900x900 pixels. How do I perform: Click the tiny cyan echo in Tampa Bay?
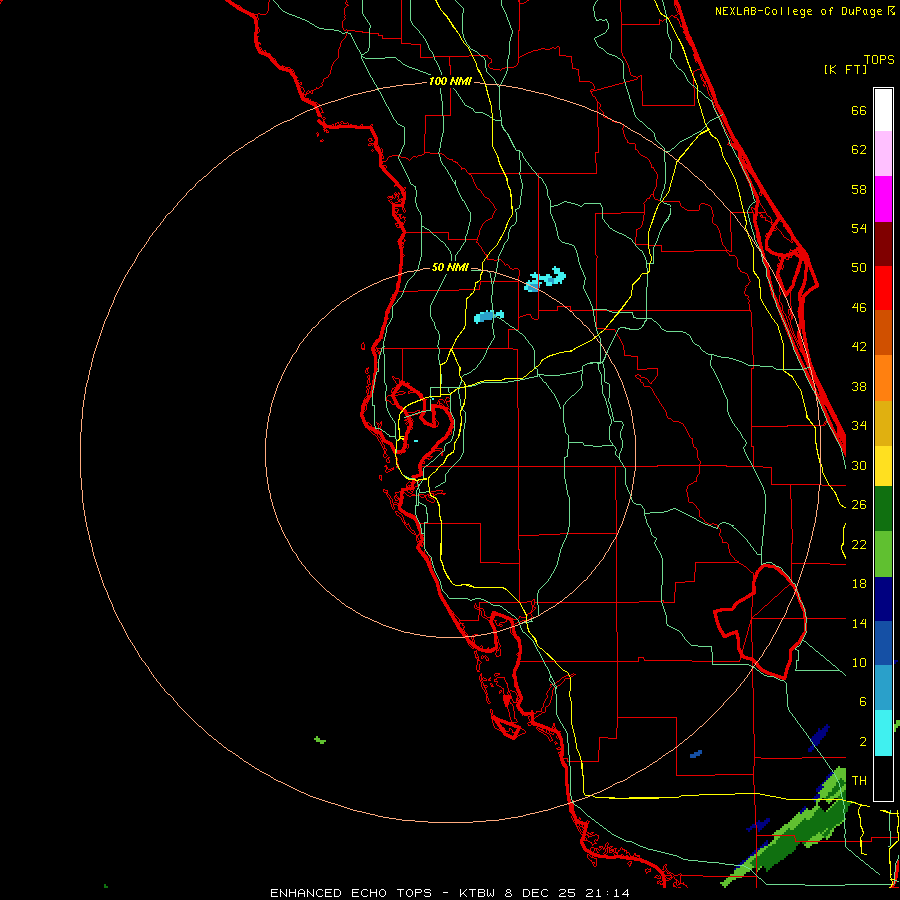point(416,441)
